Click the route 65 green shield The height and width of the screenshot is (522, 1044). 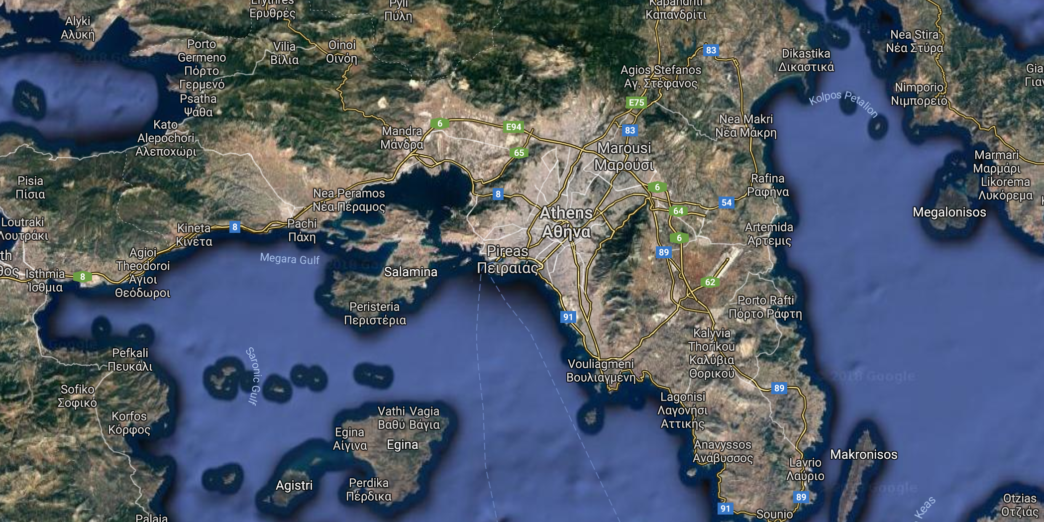click(x=519, y=152)
